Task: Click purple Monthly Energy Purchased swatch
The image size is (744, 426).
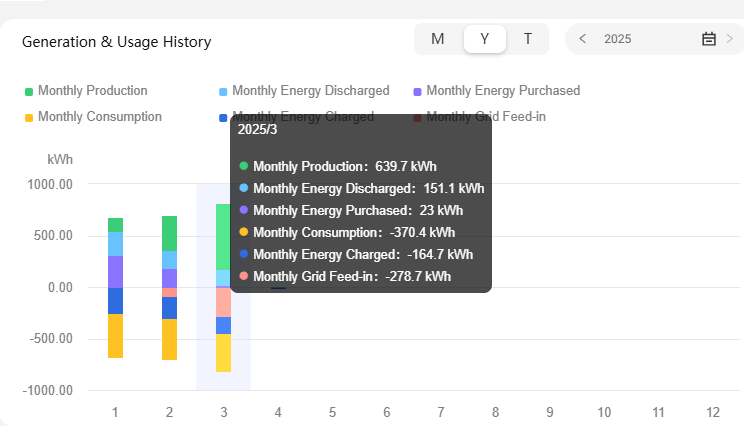Action: pyautogui.click(x=418, y=92)
